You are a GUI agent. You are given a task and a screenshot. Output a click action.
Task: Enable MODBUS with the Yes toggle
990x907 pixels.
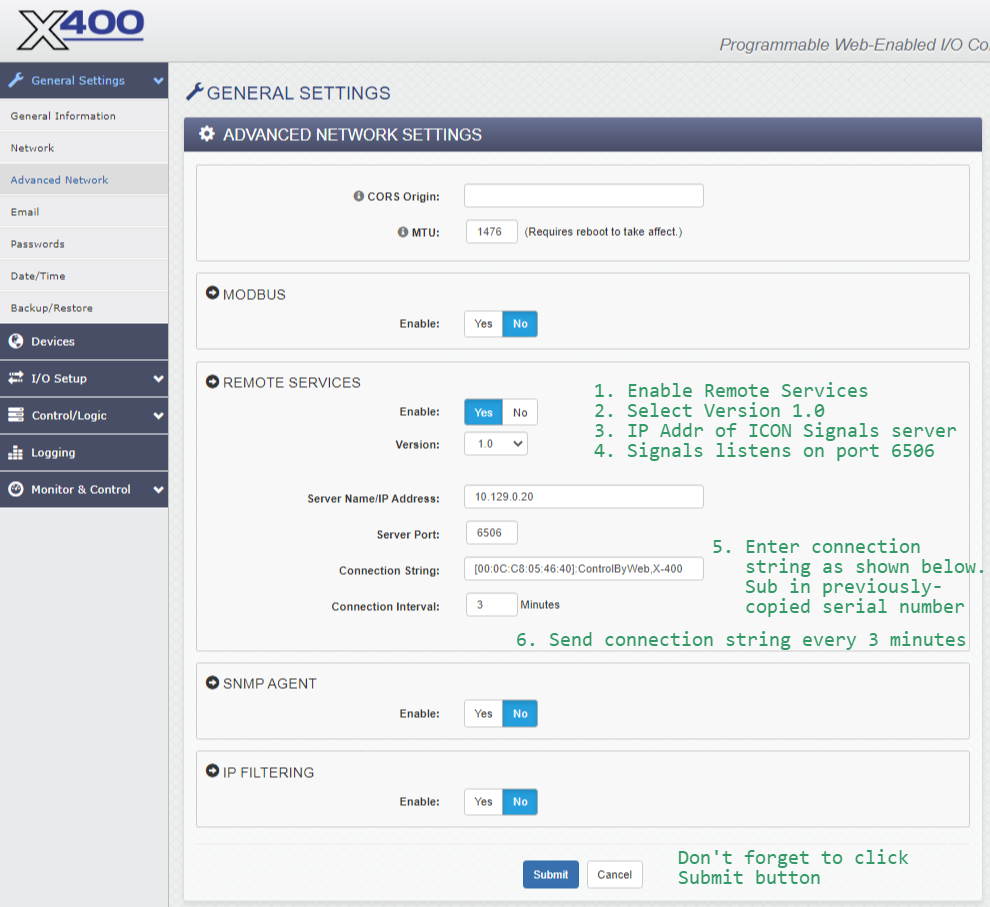pos(483,324)
